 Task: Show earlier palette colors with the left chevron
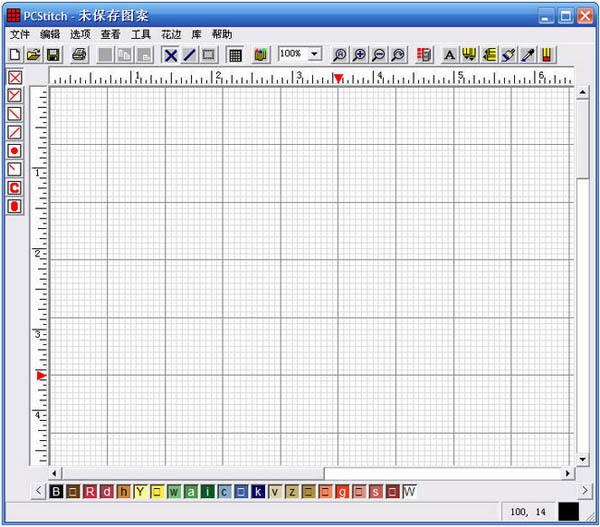pyautogui.click(x=38, y=491)
